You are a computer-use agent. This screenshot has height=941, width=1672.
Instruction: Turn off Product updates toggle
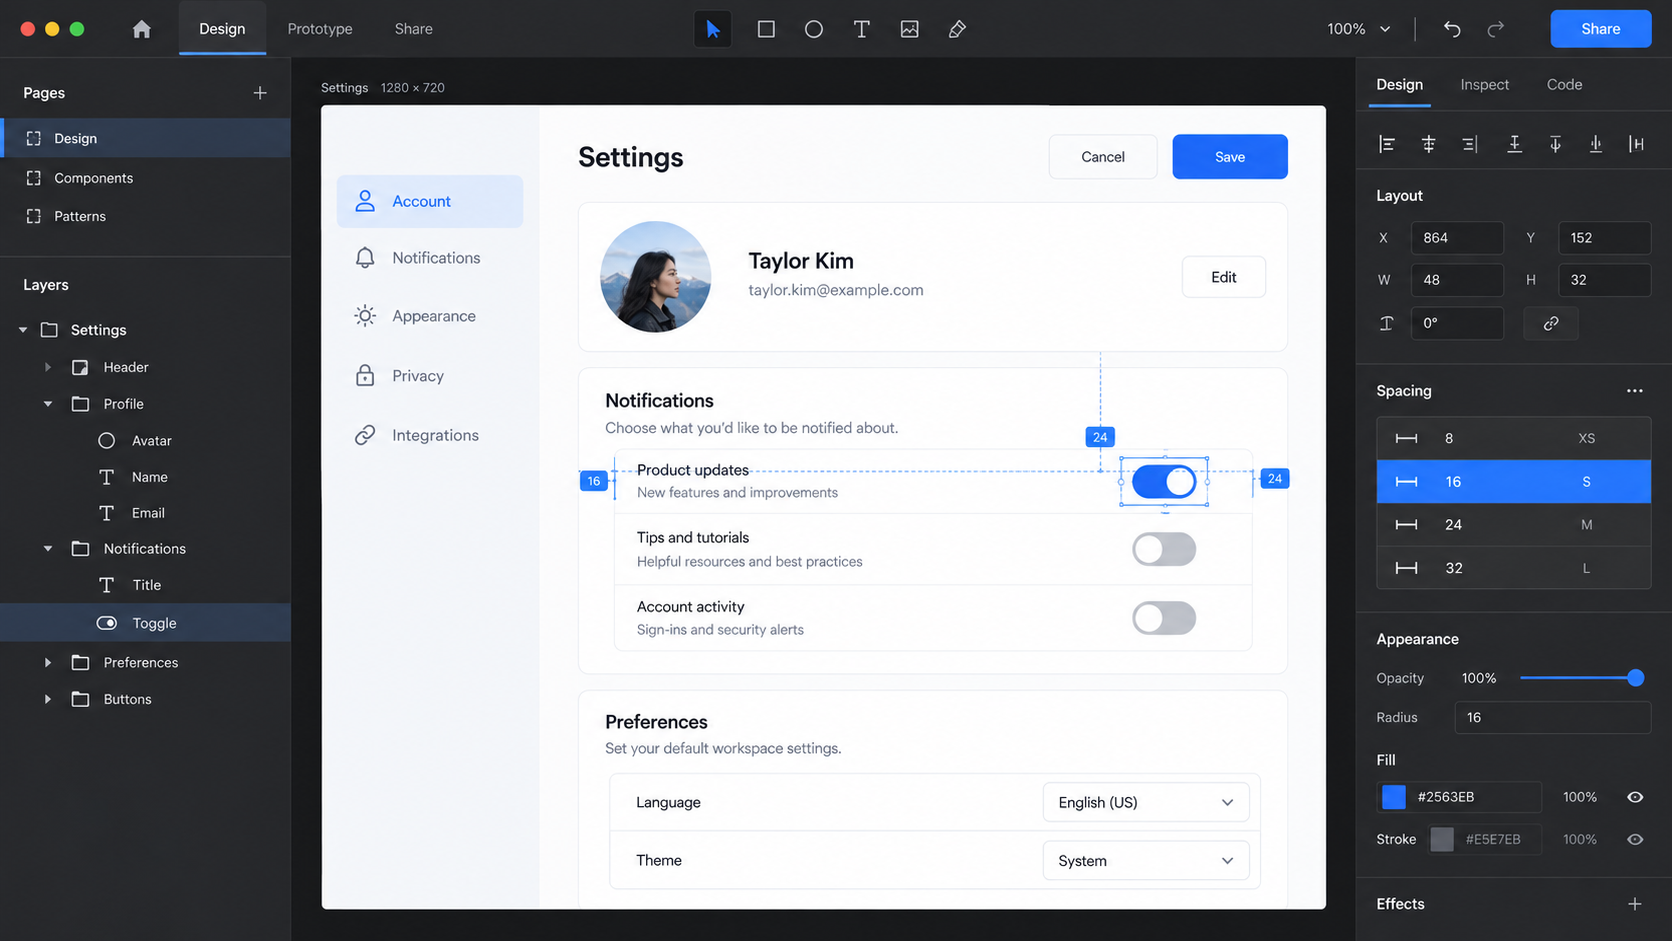click(x=1164, y=482)
